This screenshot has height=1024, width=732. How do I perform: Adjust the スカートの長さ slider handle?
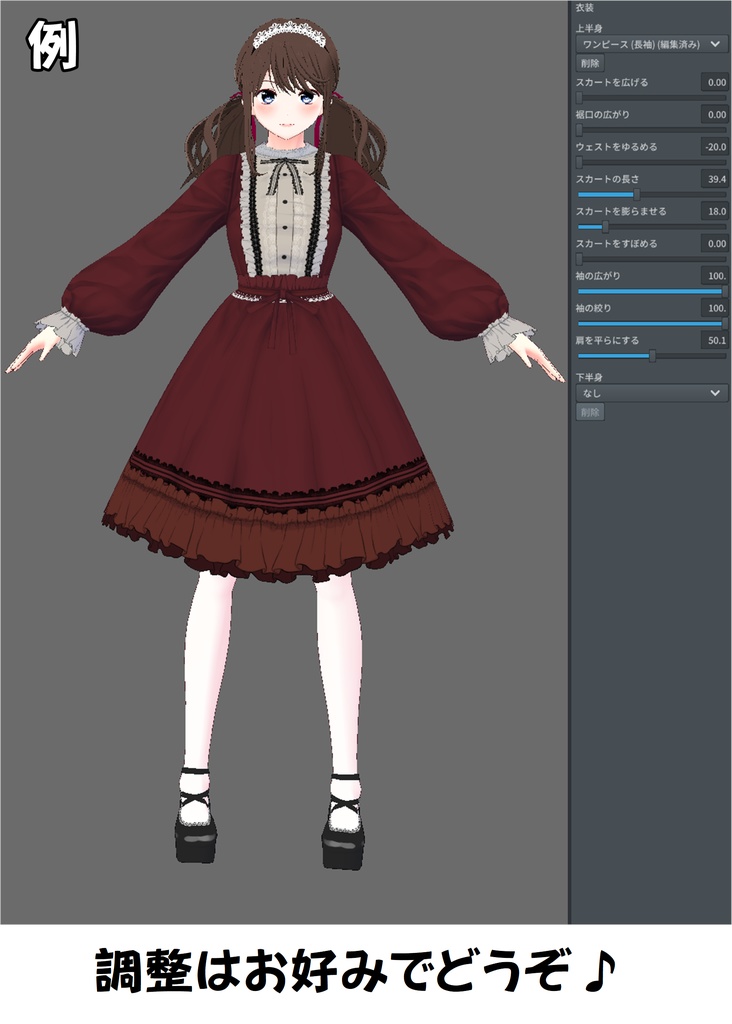click(x=636, y=195)
